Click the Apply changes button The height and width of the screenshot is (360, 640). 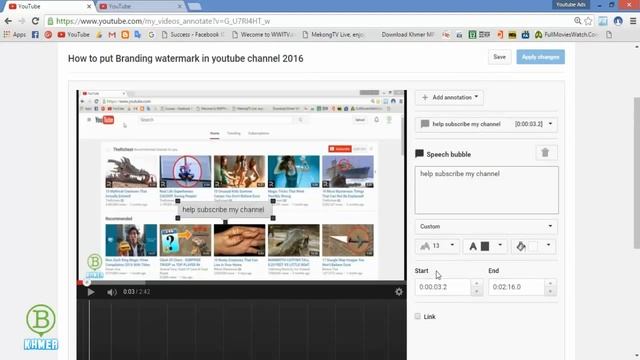pos(540,57)
